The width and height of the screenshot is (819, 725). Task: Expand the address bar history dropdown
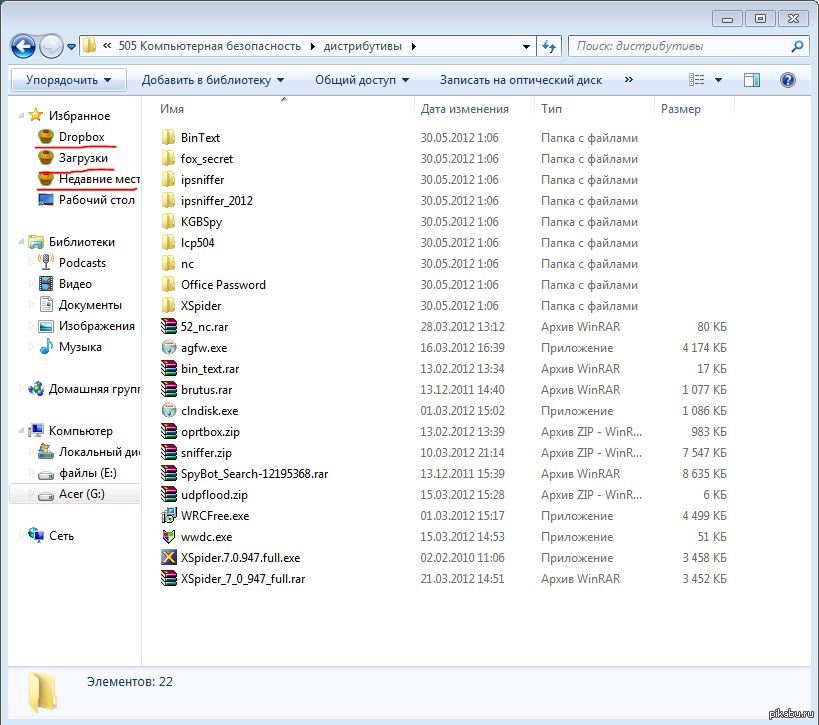tap(526, 46)
